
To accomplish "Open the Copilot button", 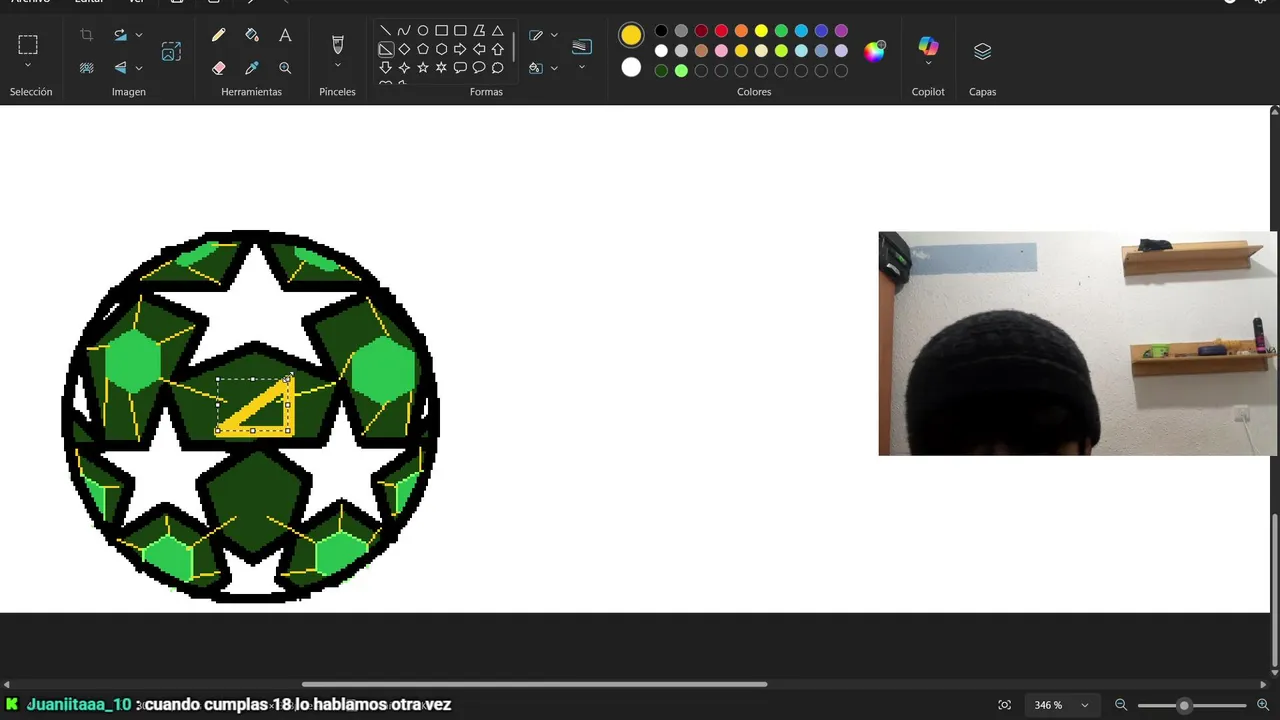I will coord(928,46).
